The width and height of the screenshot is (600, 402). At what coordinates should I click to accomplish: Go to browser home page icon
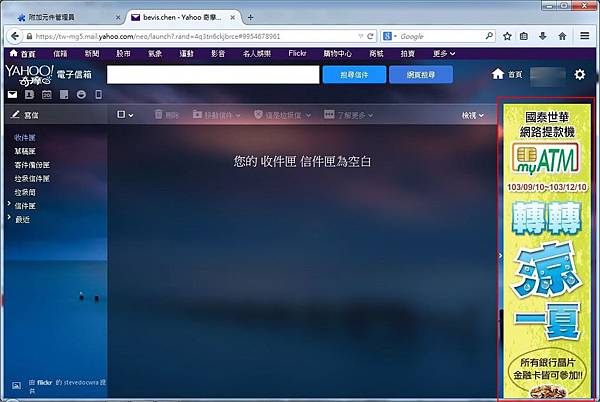tap(562, 36)
